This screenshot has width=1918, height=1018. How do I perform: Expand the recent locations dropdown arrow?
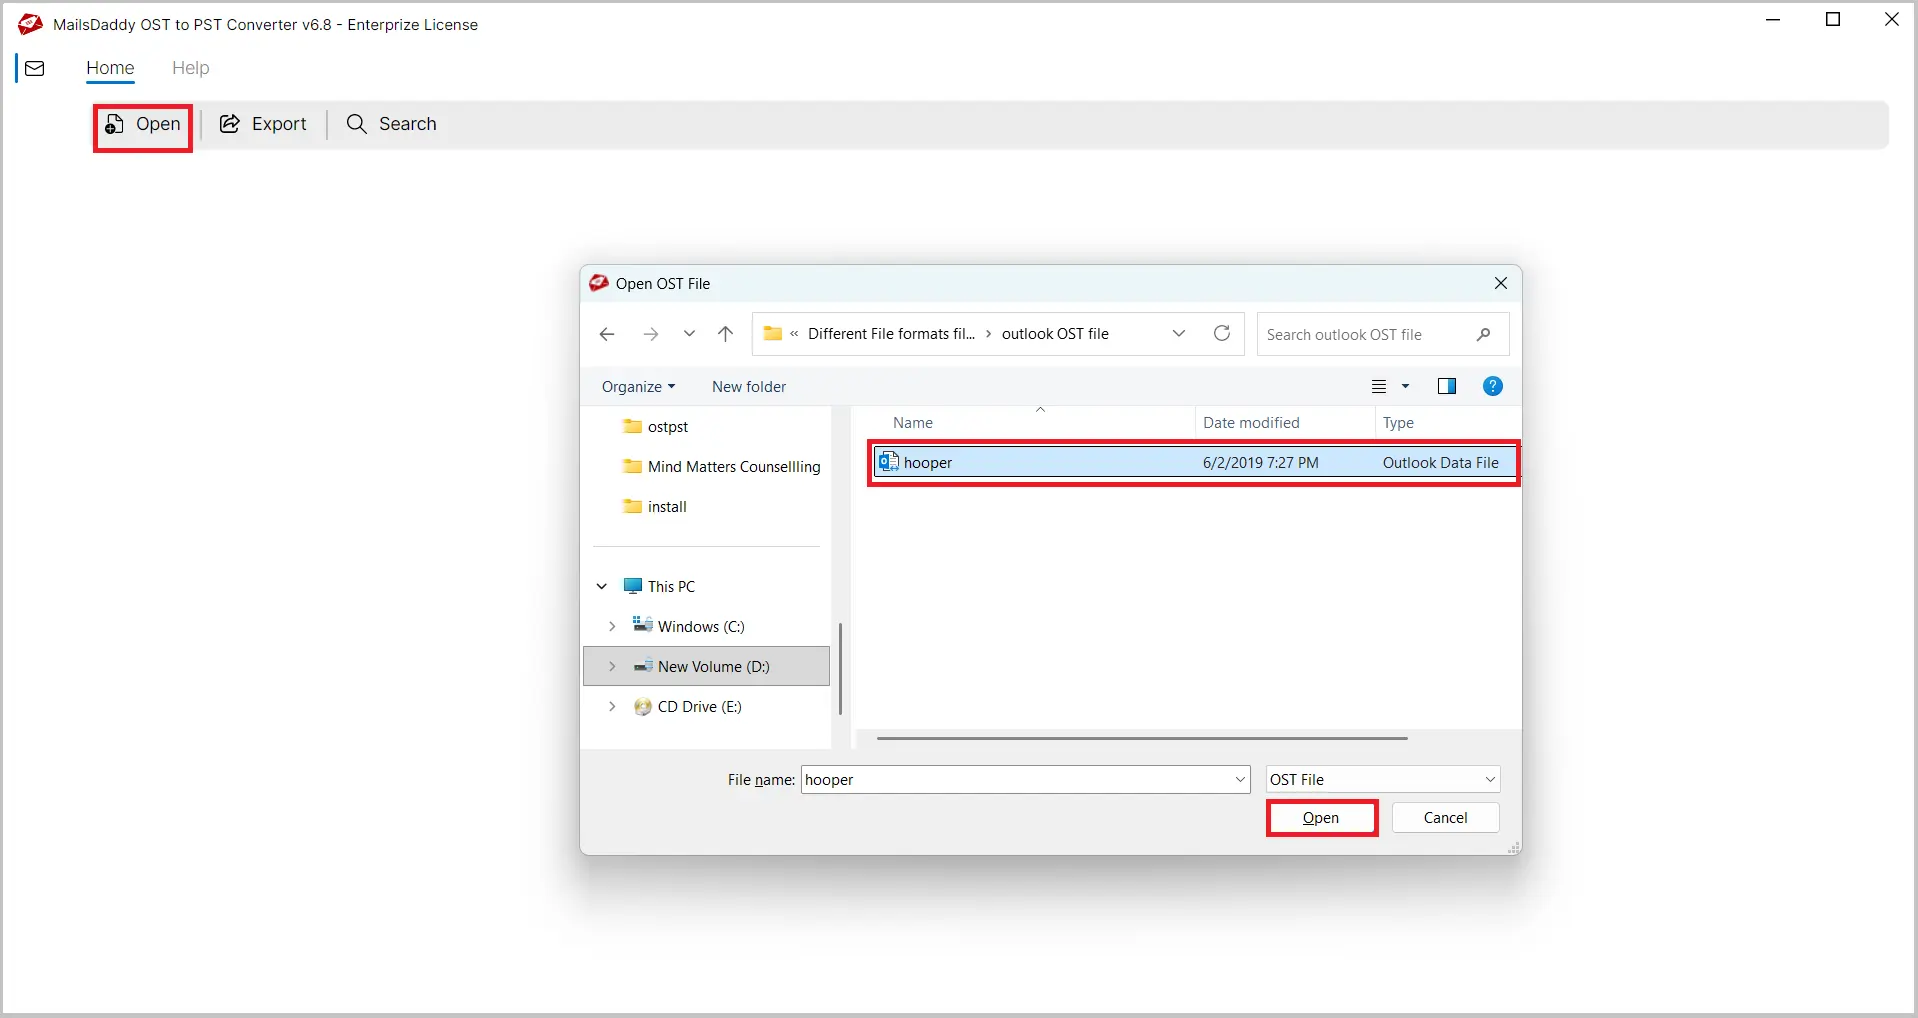coord(689,334)
